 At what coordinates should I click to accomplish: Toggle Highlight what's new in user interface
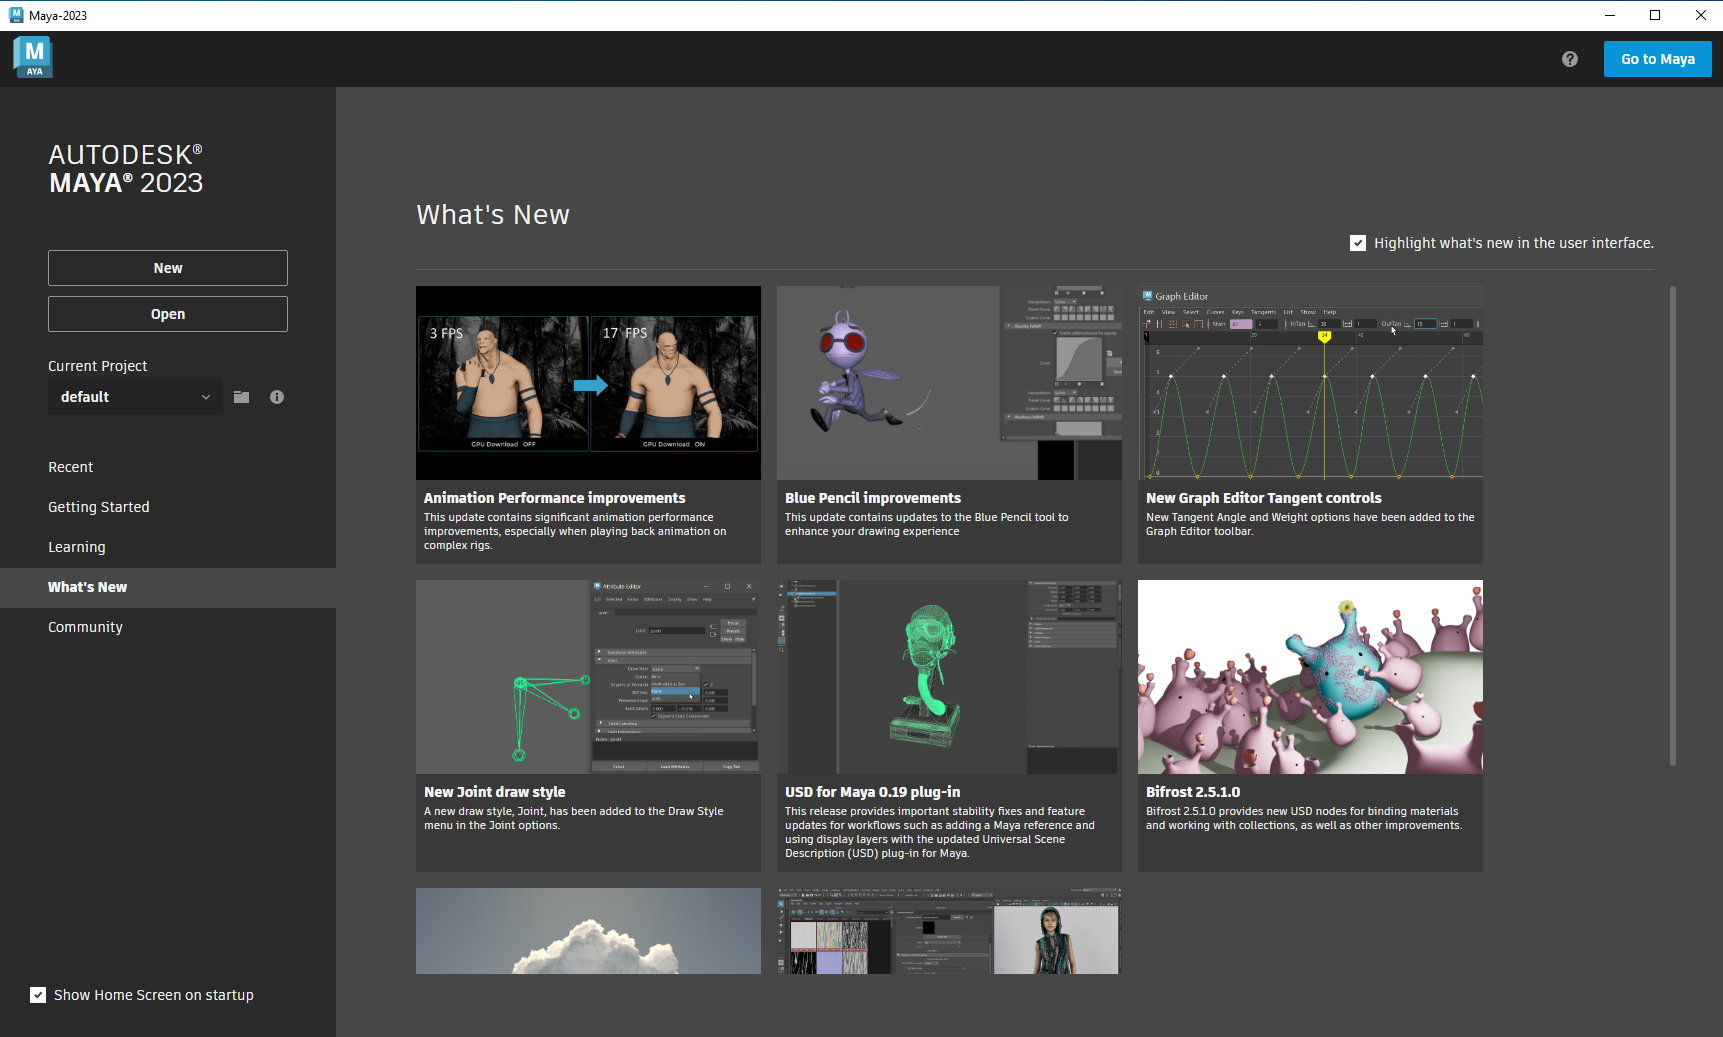click(x=1358, y=243)
